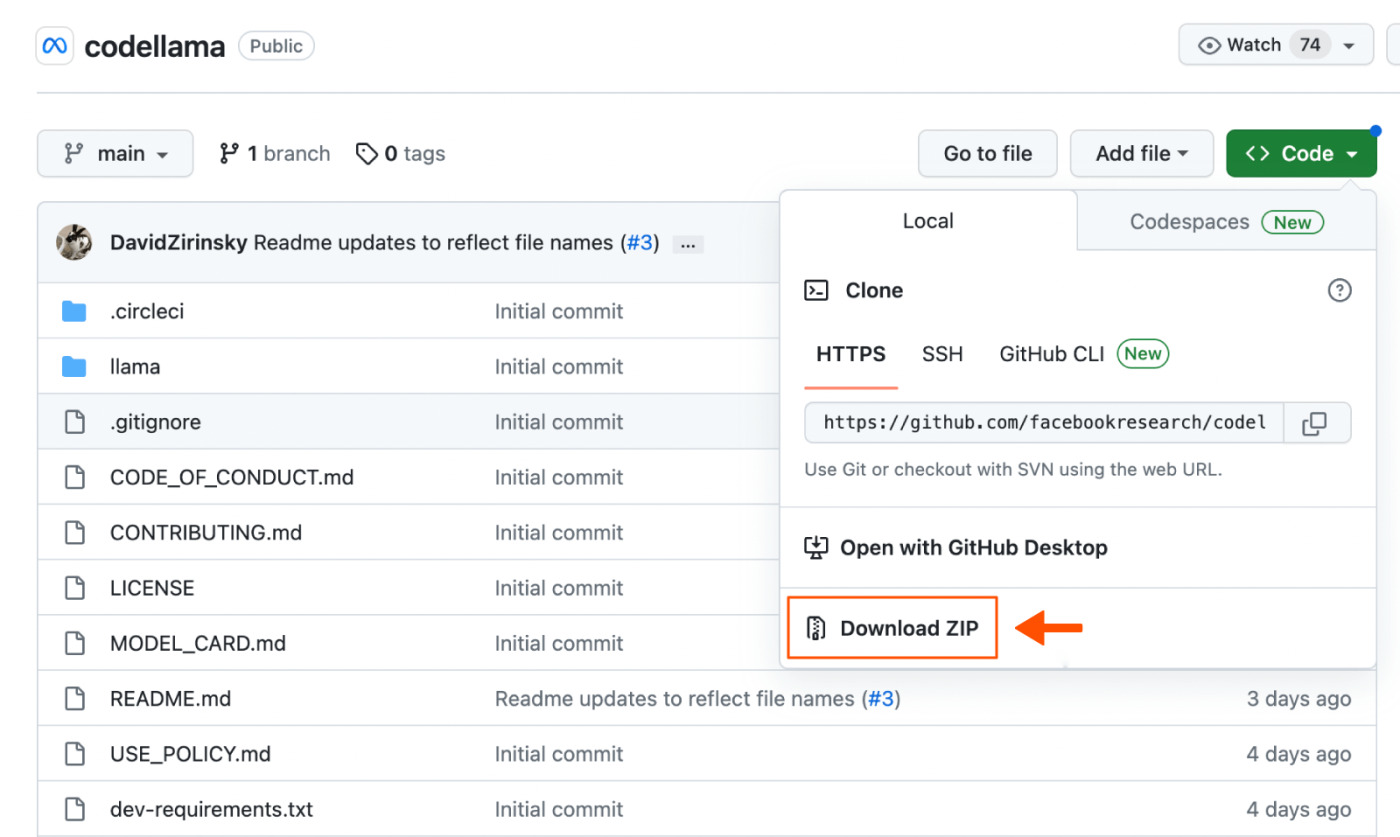
Task: Click the tags icon near 0 tags
Action: [367, 153]
